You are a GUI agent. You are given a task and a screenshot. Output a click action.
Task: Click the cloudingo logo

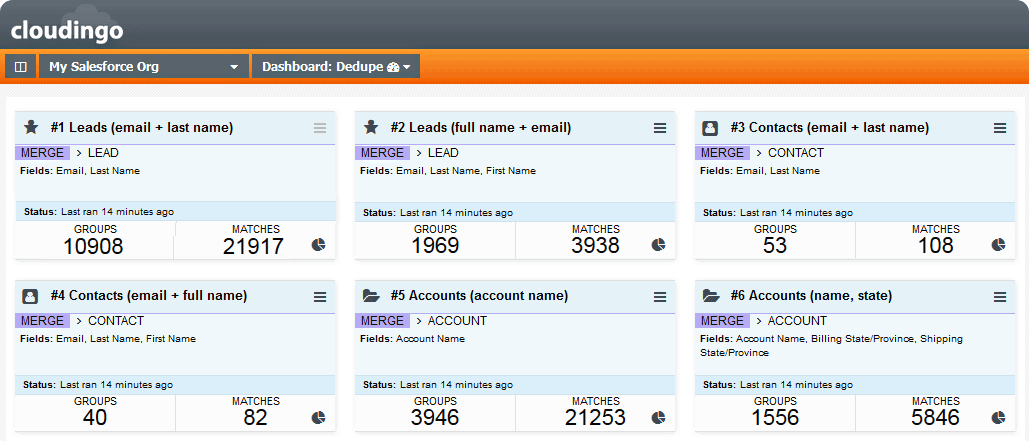pos(67,31)
